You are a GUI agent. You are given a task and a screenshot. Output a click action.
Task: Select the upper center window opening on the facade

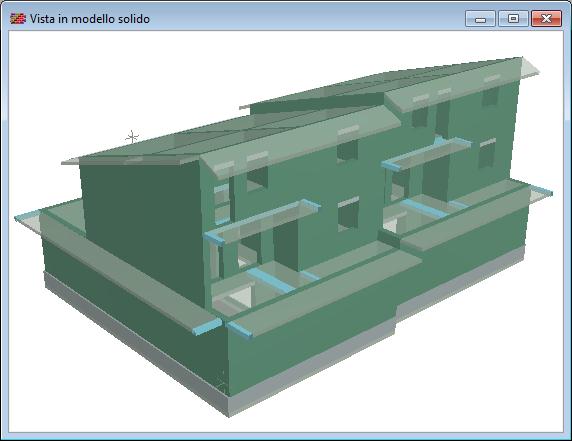347,151
